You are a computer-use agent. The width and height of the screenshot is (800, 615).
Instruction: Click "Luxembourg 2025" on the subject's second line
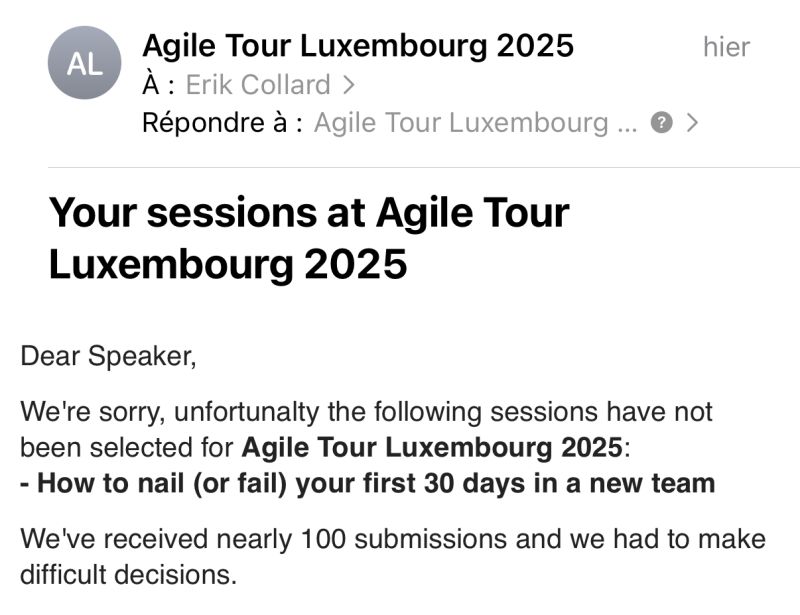(228, 264)
